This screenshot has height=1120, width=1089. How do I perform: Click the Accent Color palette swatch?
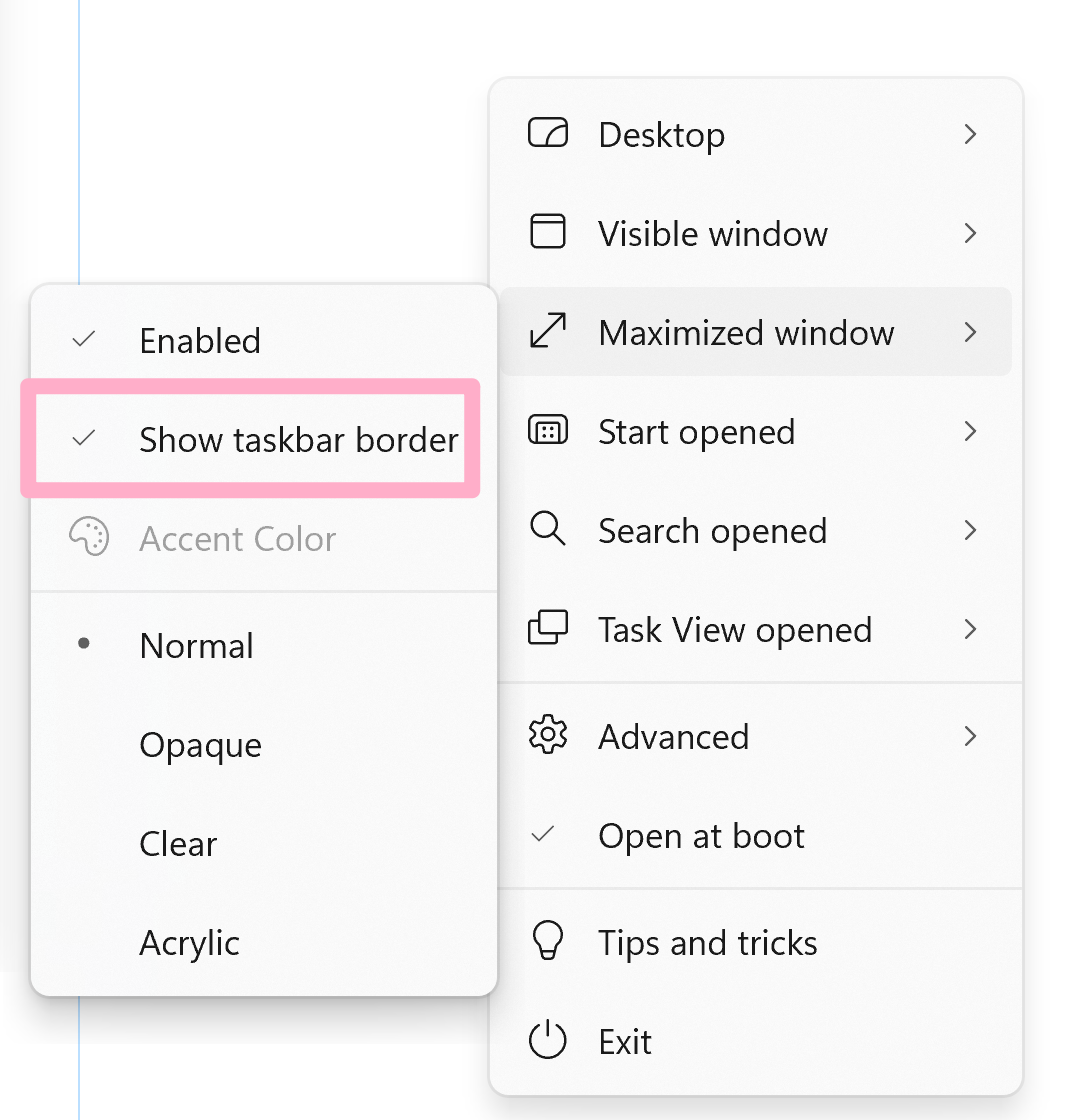tap(90, 538)
